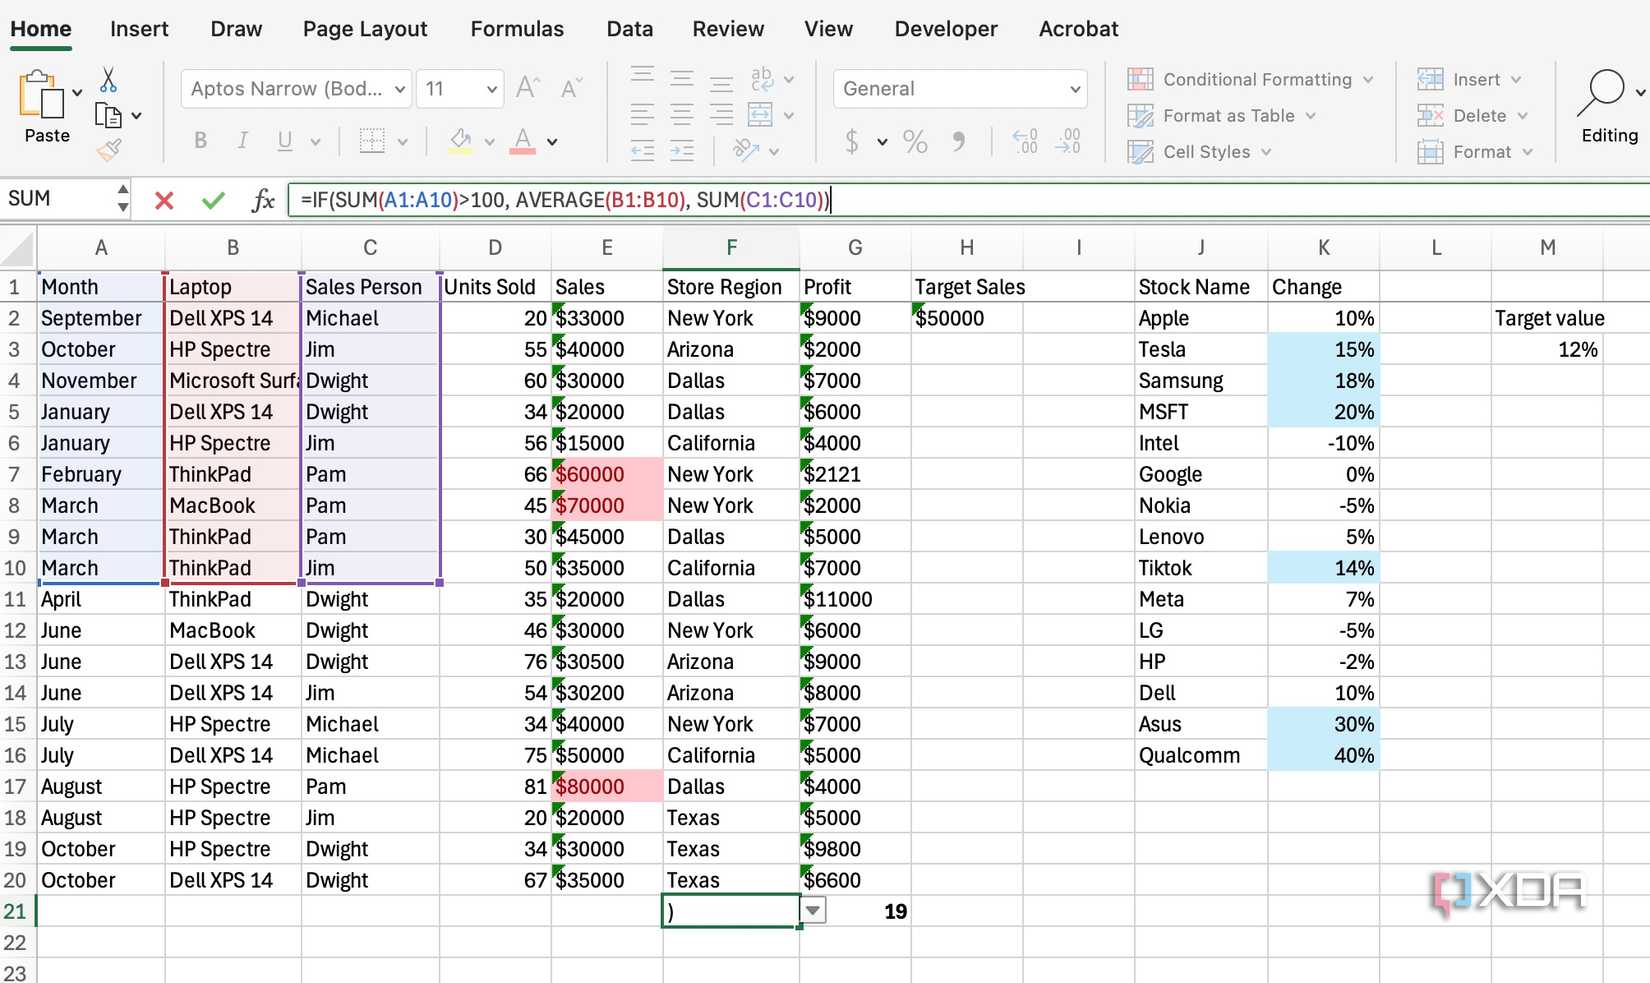Toggle Bold formatting

201,141
